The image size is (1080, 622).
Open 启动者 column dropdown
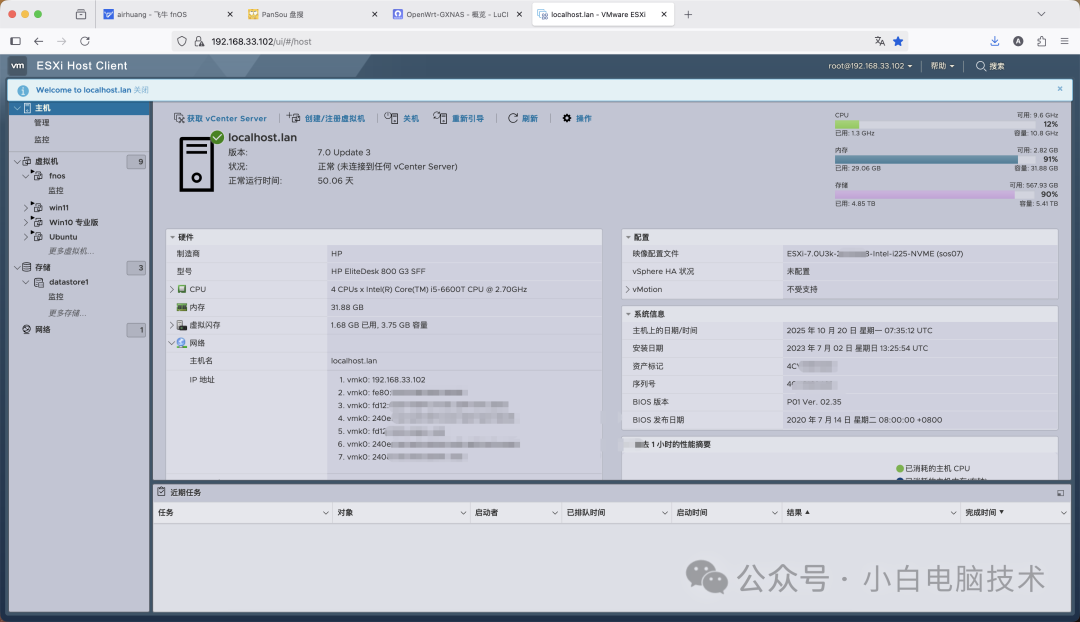point(554,512)
